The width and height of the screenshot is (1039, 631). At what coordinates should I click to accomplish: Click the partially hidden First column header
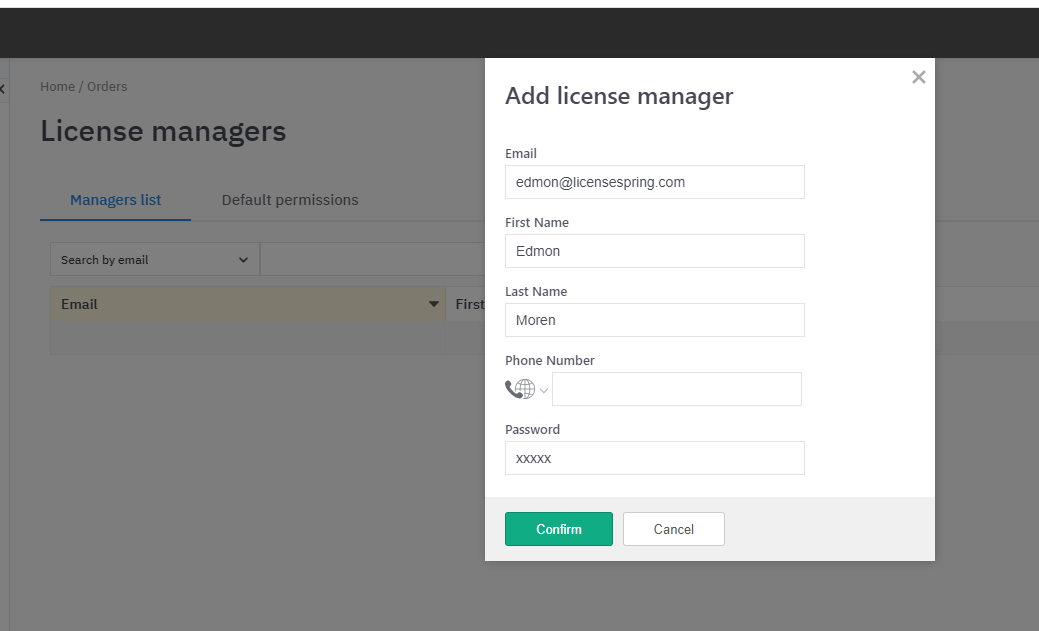(x=468, y=304)
